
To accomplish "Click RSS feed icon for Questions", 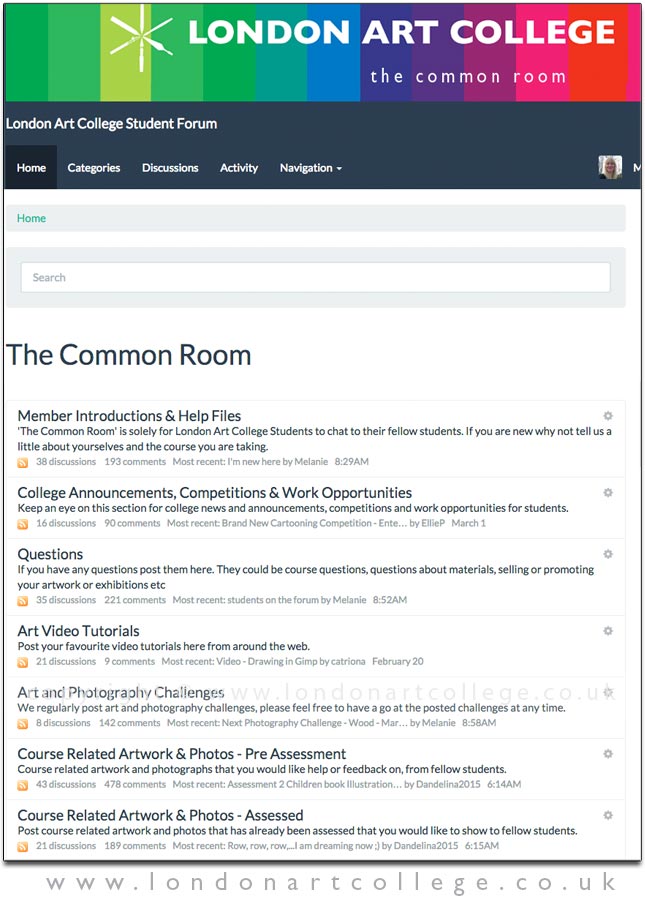I will [x=22, y=601].
